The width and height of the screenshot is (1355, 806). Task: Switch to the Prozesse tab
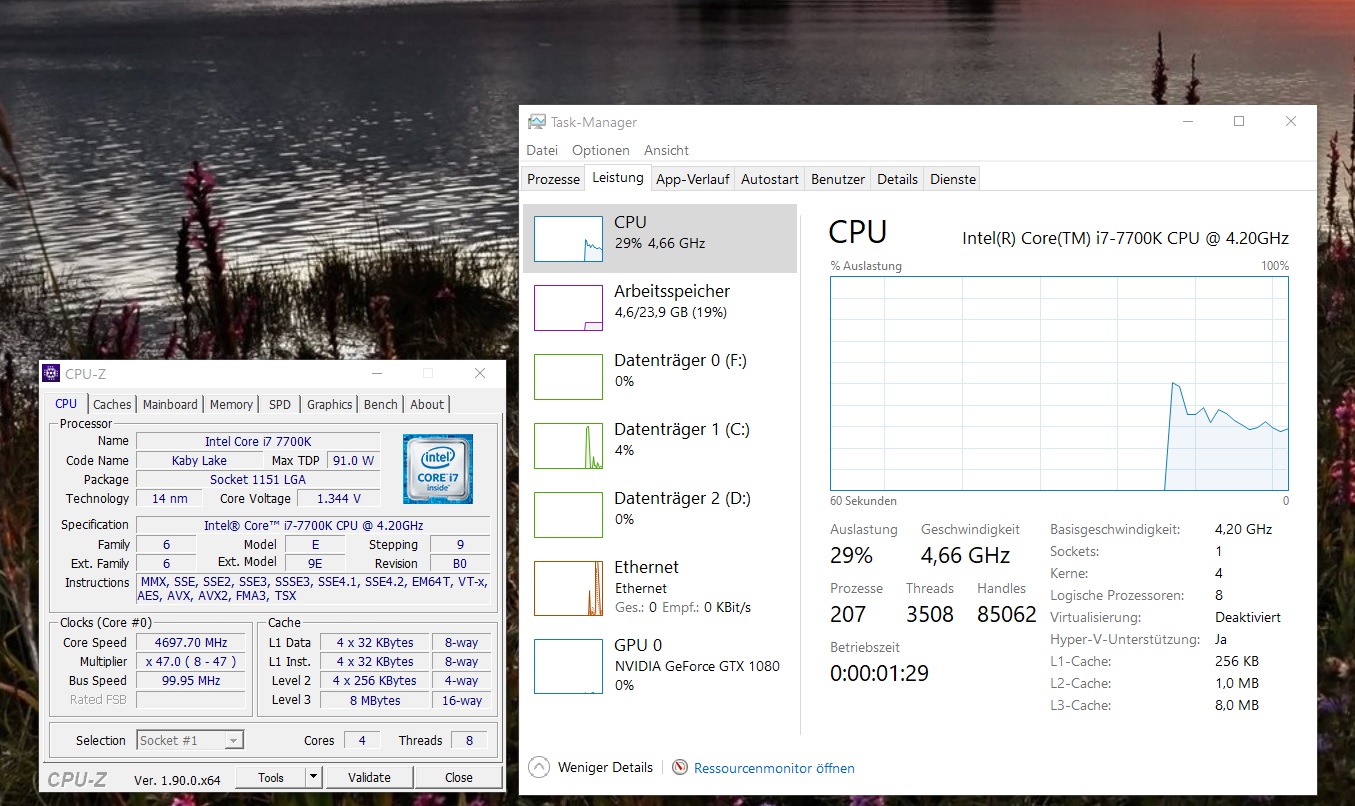553,179
